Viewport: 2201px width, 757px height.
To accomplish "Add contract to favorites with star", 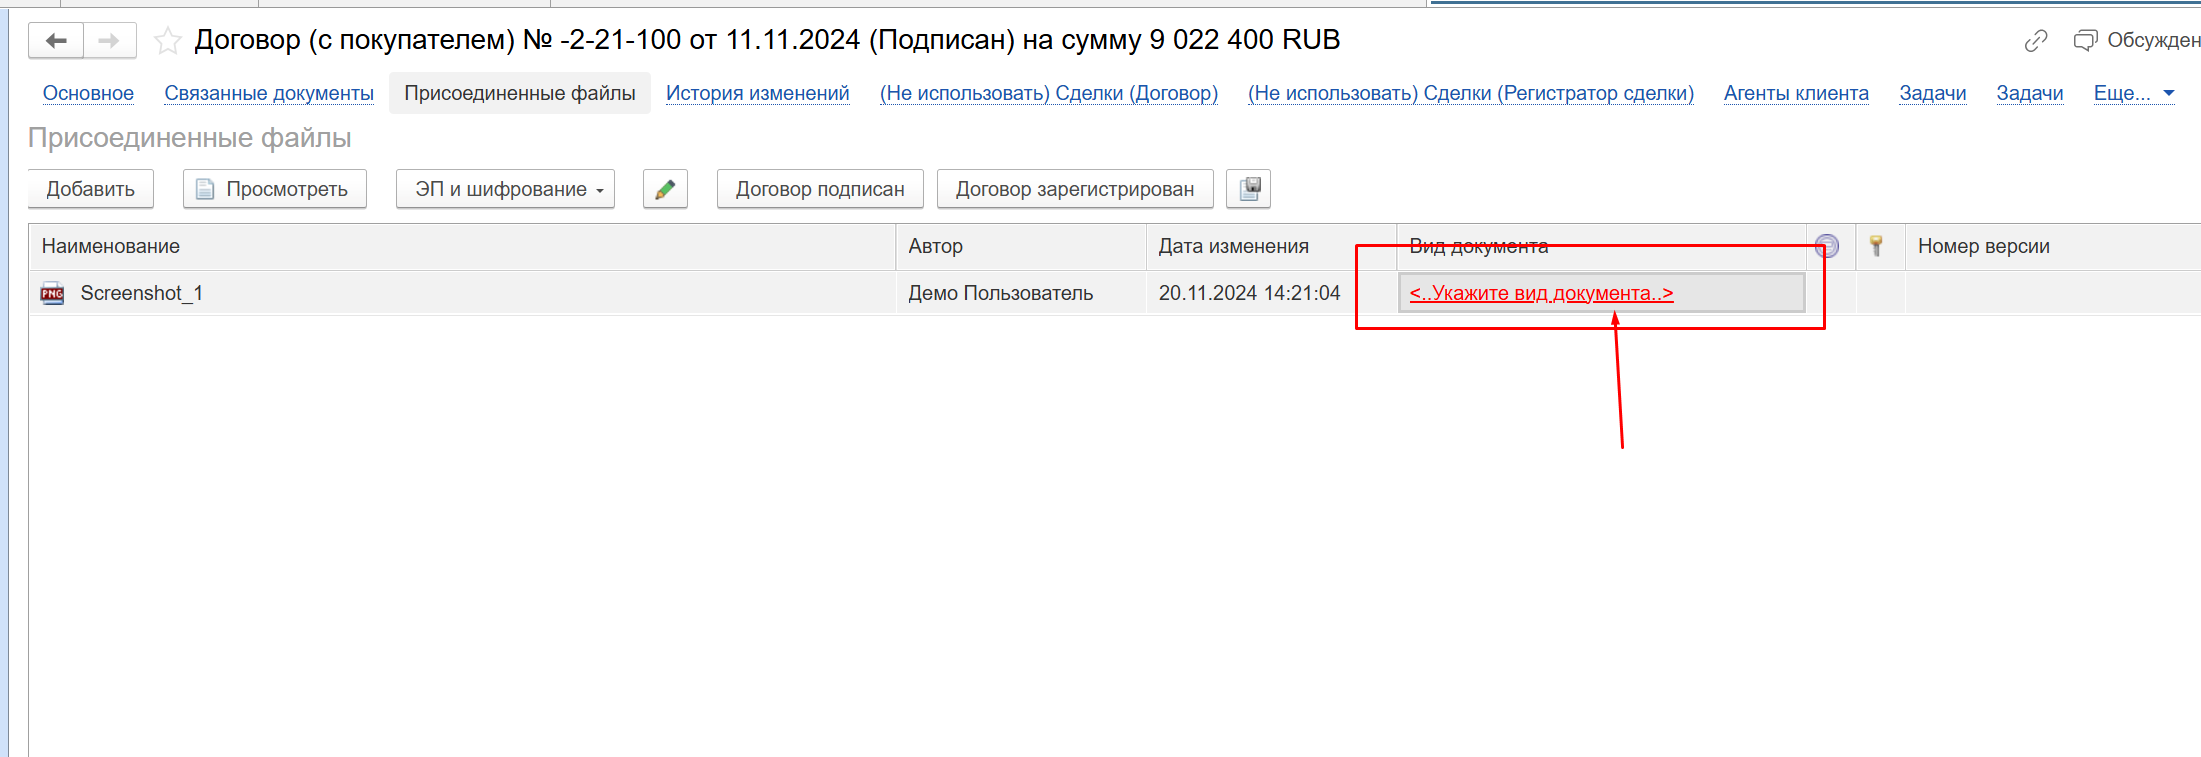I will coord(168,41).
